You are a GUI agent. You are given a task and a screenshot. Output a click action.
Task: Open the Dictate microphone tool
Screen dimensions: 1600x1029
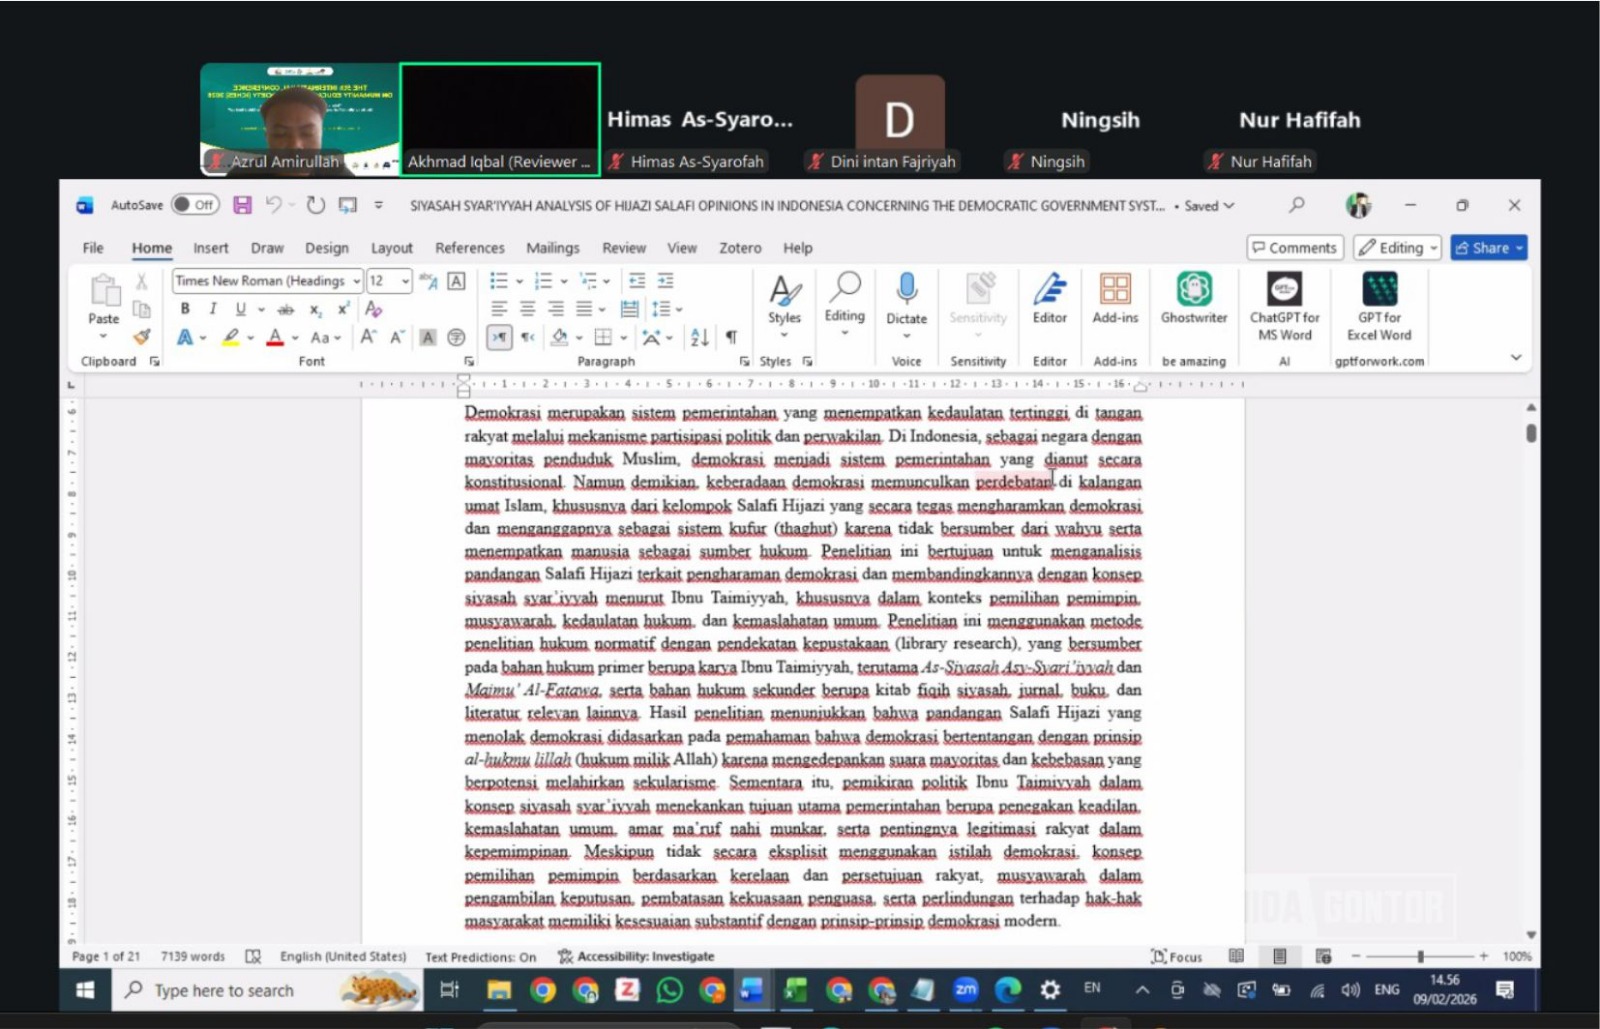[906, 300]
